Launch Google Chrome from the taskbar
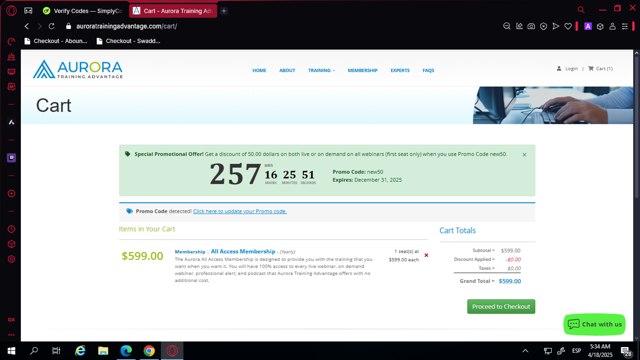This screenshot has width=640, height=360. pos(149,351)
